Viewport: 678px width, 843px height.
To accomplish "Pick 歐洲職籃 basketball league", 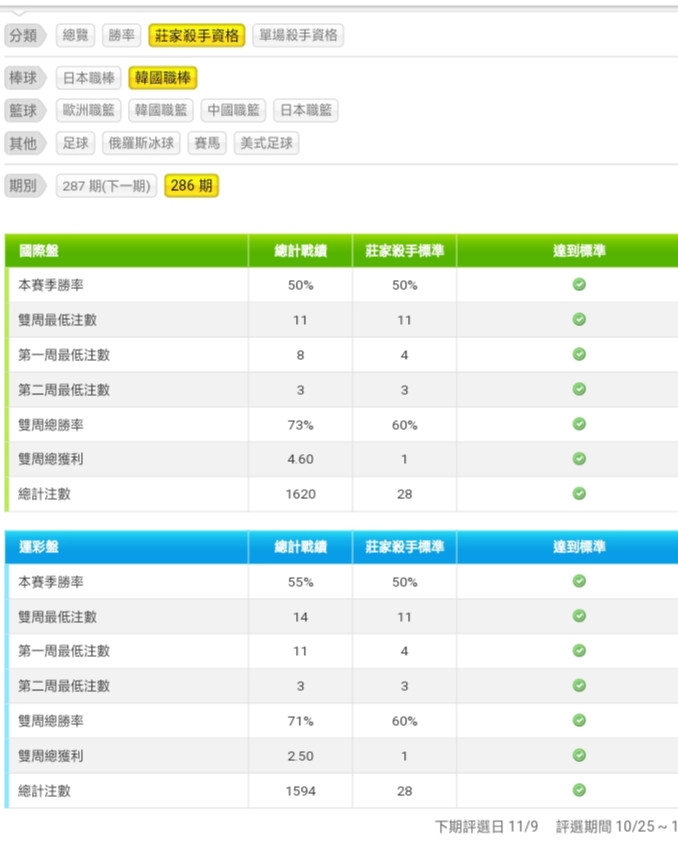I will tap(88, 110).
